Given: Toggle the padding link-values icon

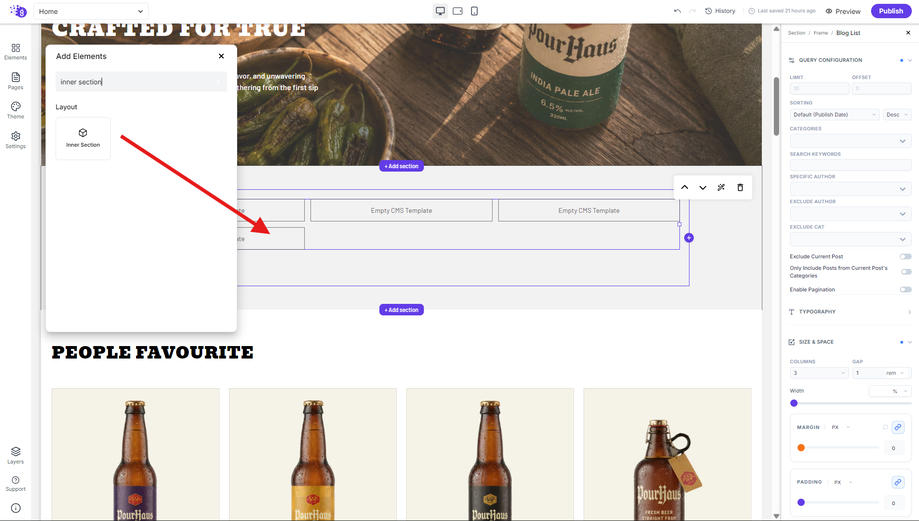Looking at the screenshot, I should (x=897, y=482).
